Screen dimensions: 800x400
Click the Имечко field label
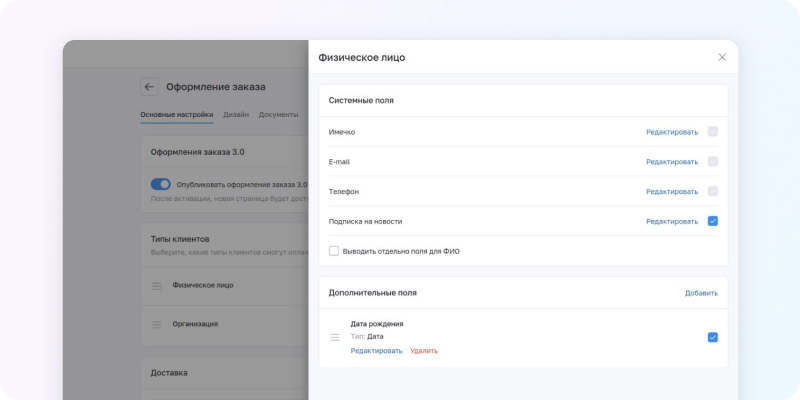click(x=341, y=132)
